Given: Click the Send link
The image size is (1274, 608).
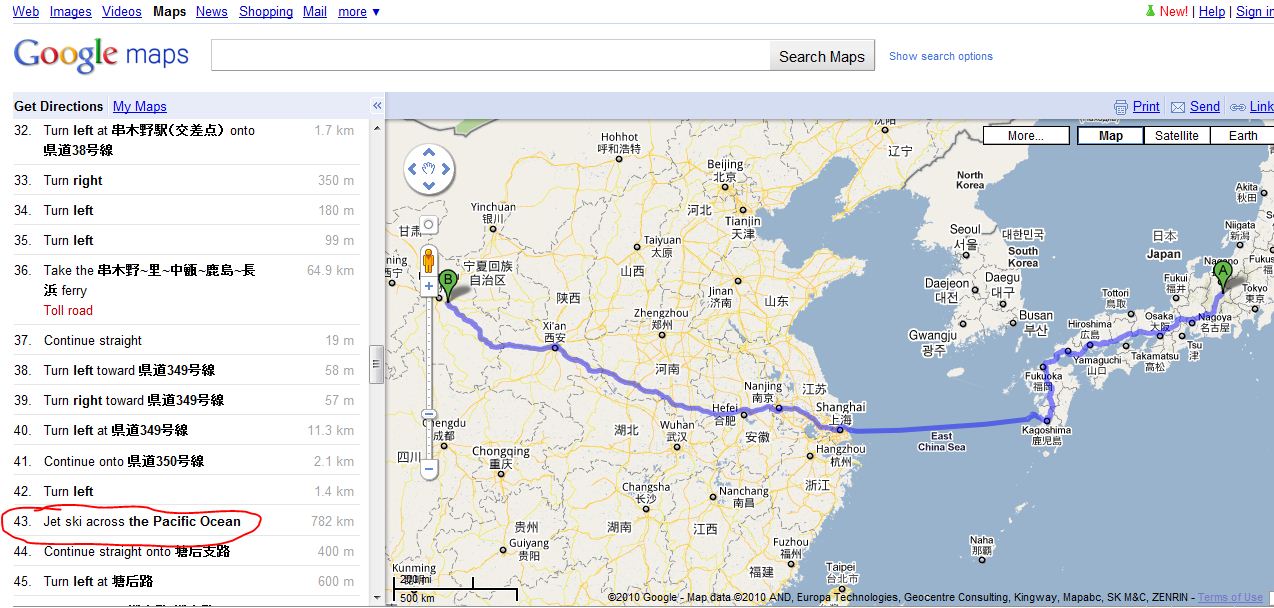Looking at the screenshot, I should (x=1205, y=107).
